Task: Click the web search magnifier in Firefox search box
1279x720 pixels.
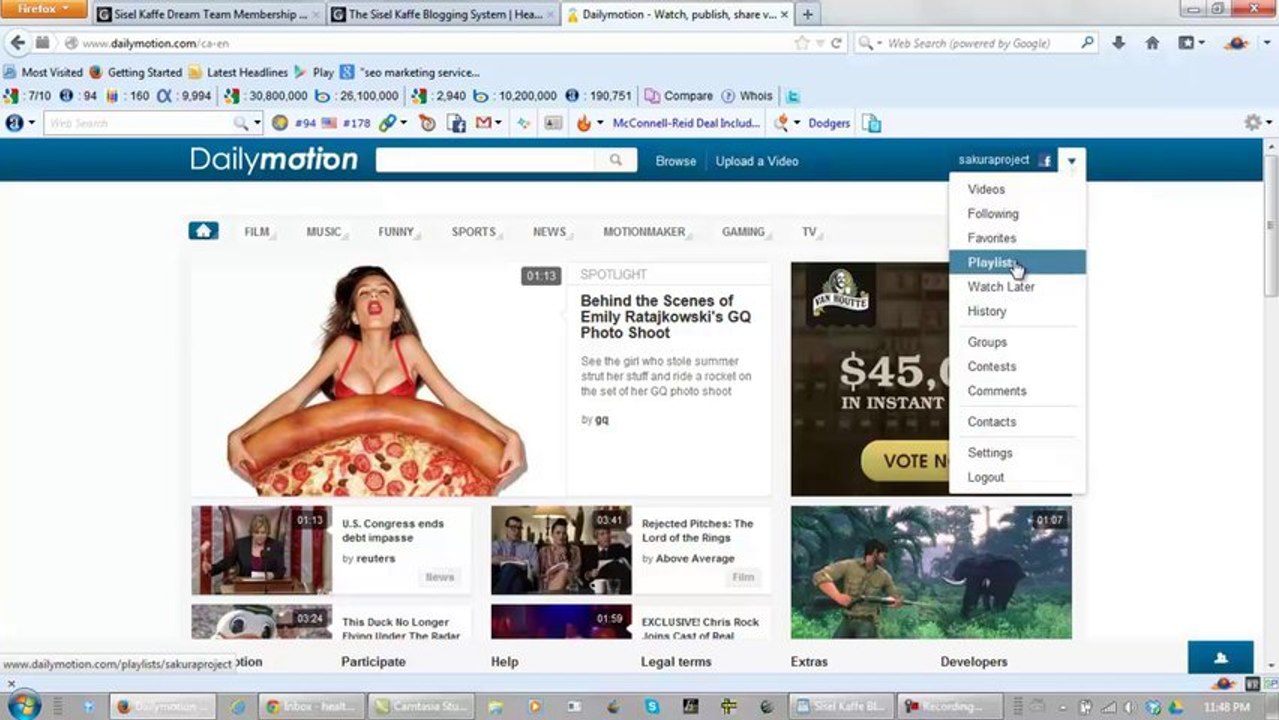Action: (x=1087, y=43)
